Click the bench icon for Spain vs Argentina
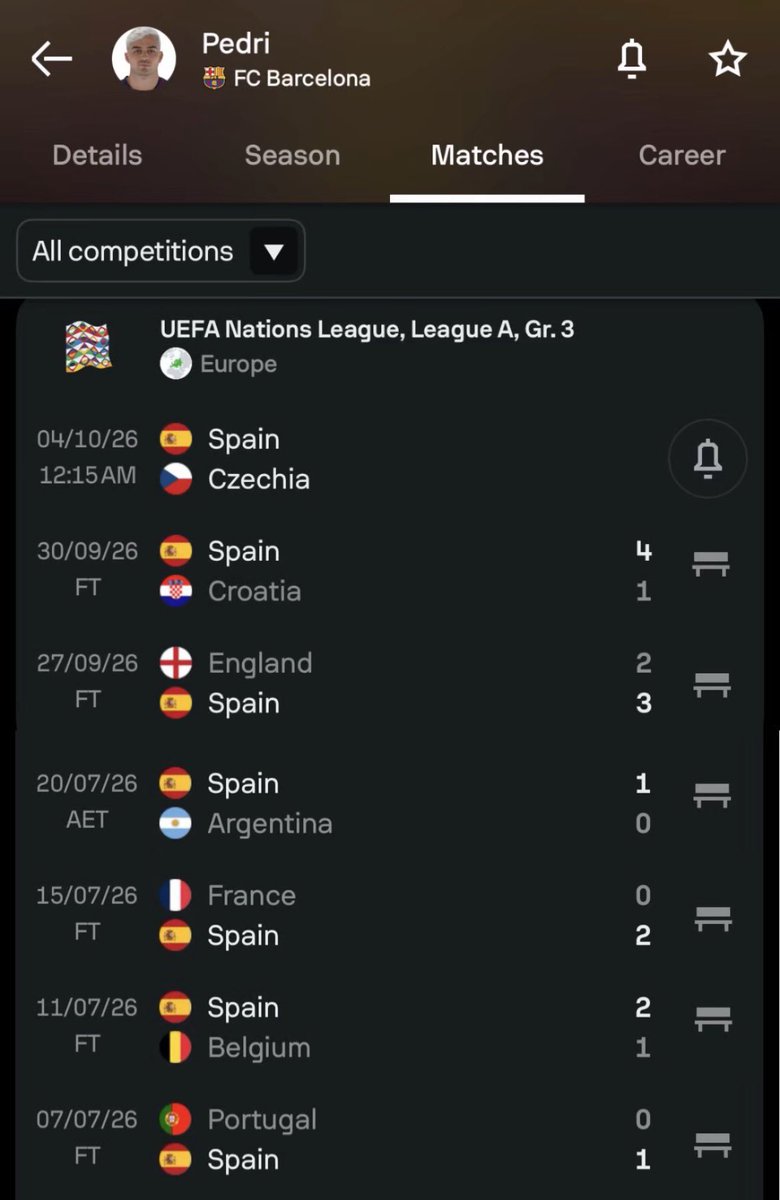This screenshot has height=1200, width=780. pyautogui.click(x=711, y=796)
